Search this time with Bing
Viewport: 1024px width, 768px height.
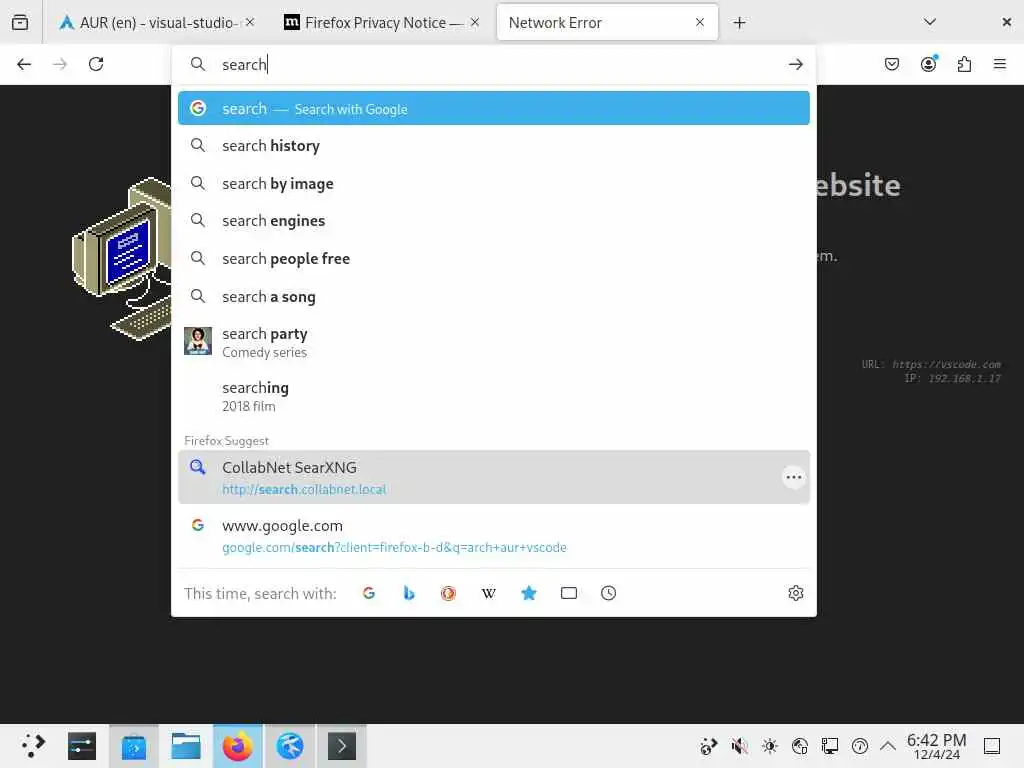(409, 593)
